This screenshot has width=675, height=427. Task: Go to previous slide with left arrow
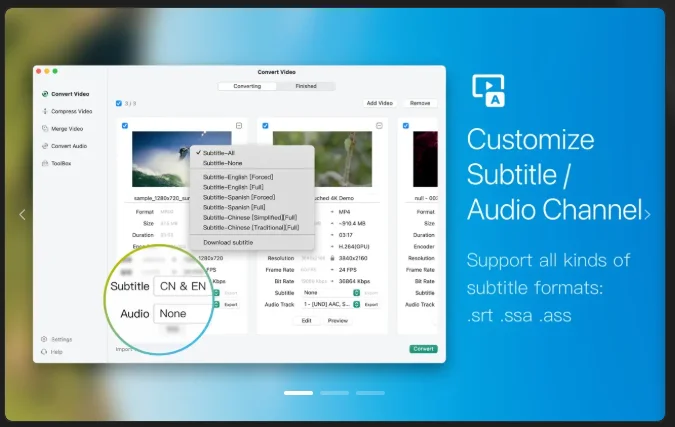pyautogui.click(x=22, y=214)
